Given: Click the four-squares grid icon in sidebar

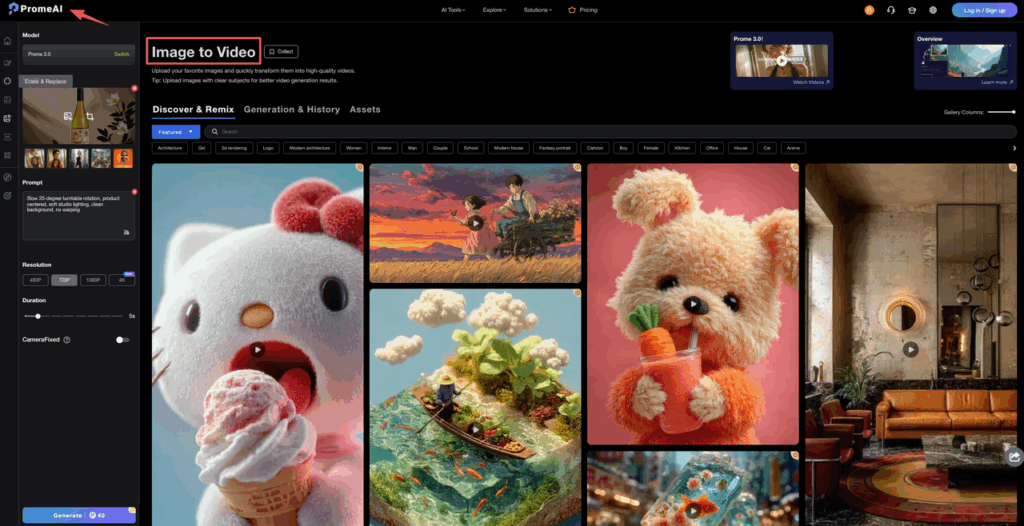Looking at the screenshot, I should [7, 155].
